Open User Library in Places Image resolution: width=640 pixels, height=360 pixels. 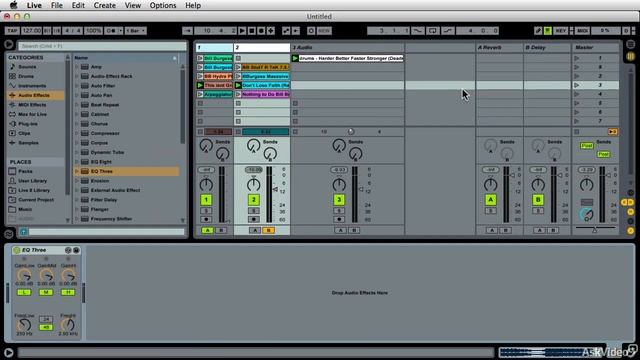(32, 181)
